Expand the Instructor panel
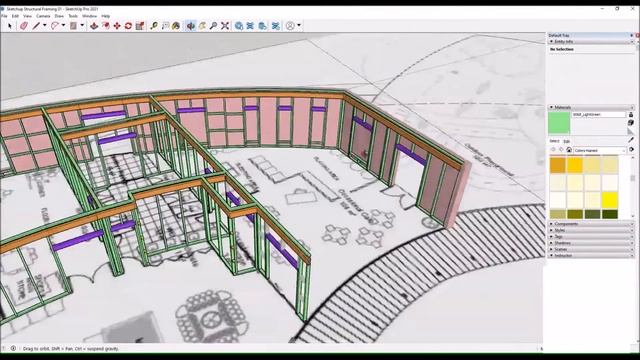The width and height of the screenshot is (640, 360). tap(551, 256)
